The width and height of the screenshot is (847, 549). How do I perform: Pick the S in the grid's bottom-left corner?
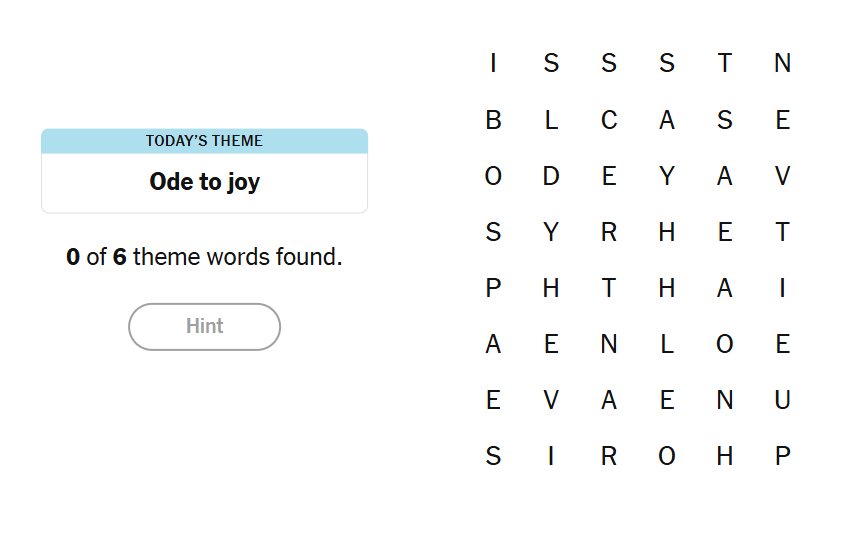coord(493,457)
